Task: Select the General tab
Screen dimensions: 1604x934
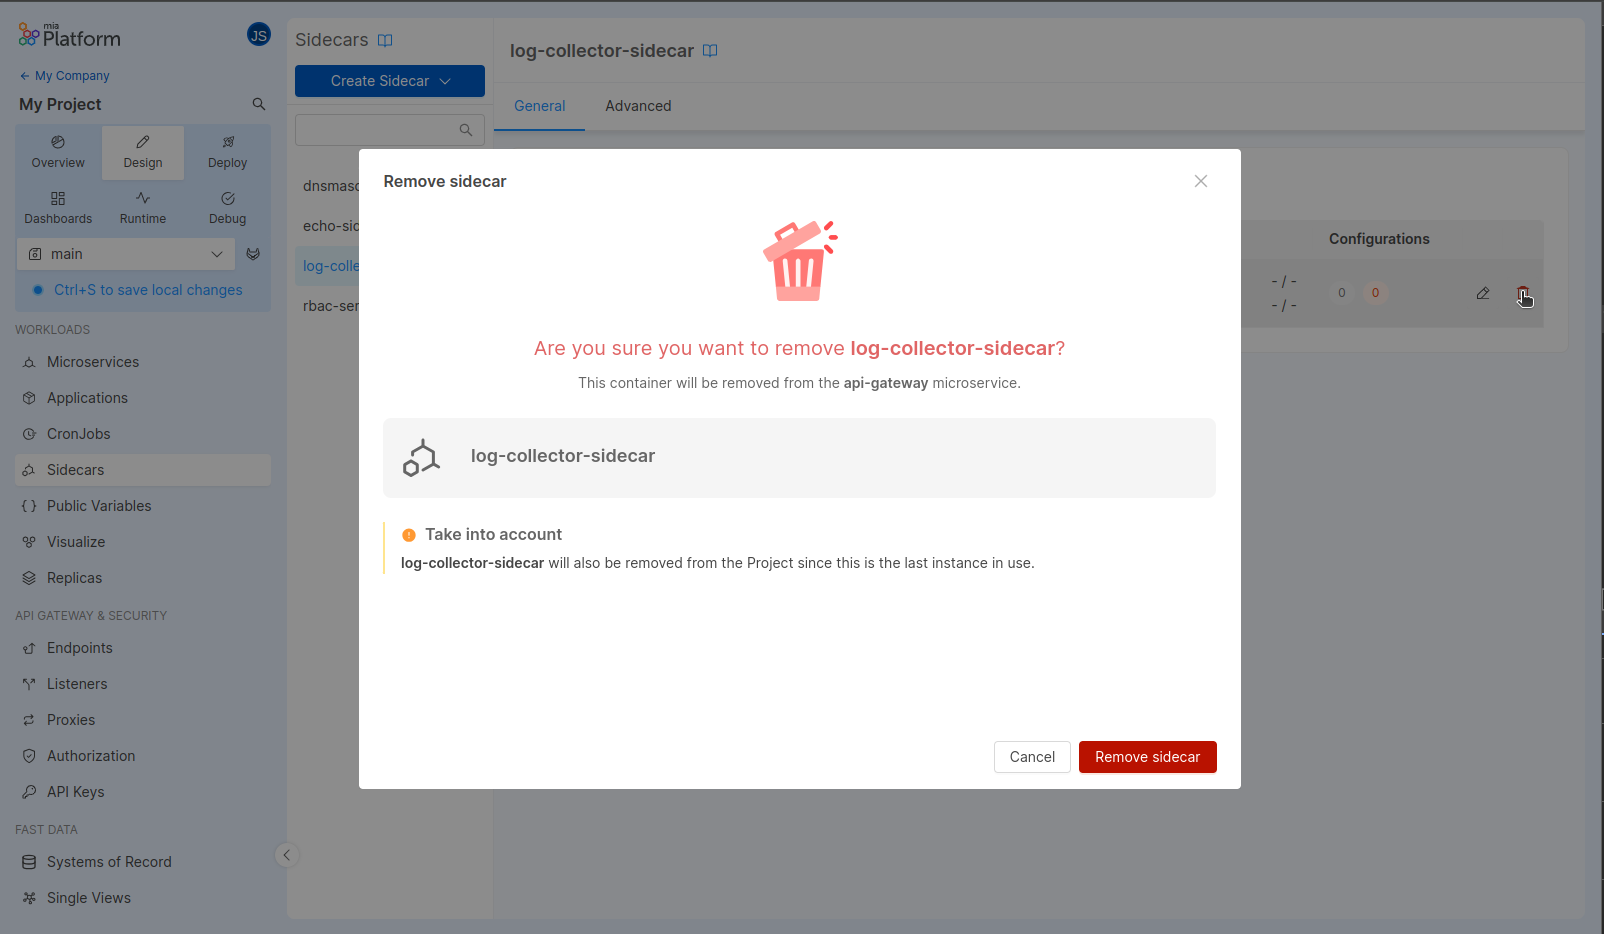Action: (x=539, y=106)
